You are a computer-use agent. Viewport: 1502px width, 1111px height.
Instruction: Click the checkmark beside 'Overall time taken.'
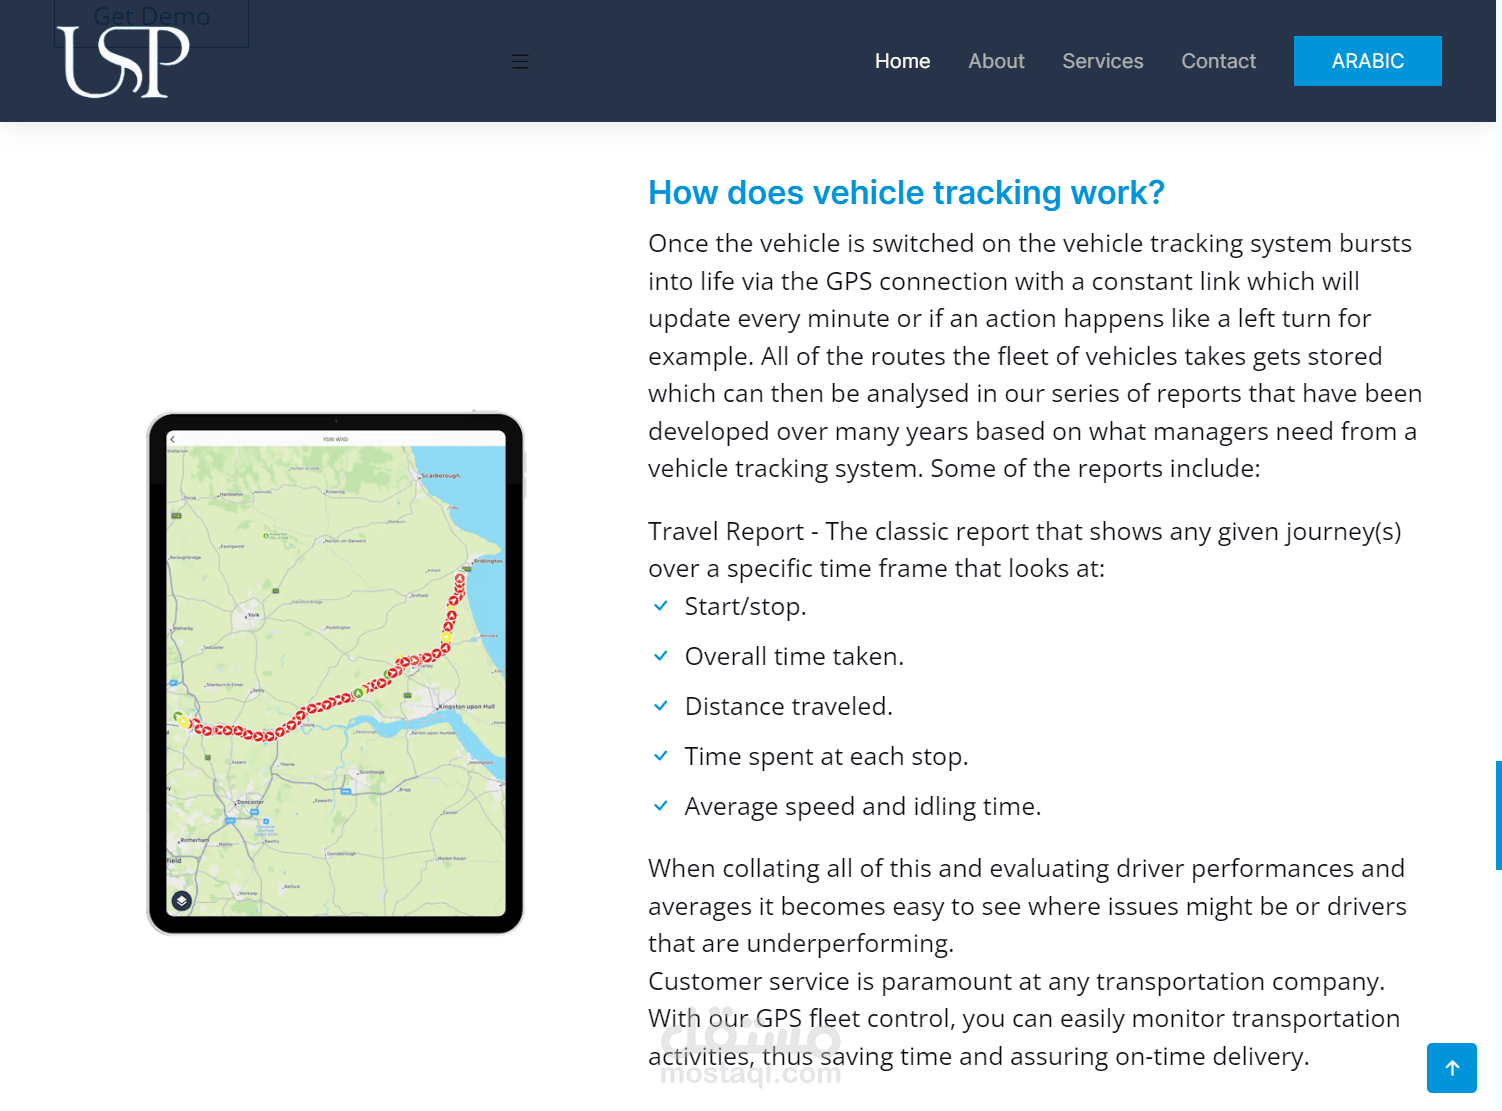click(x=661, y=656)
